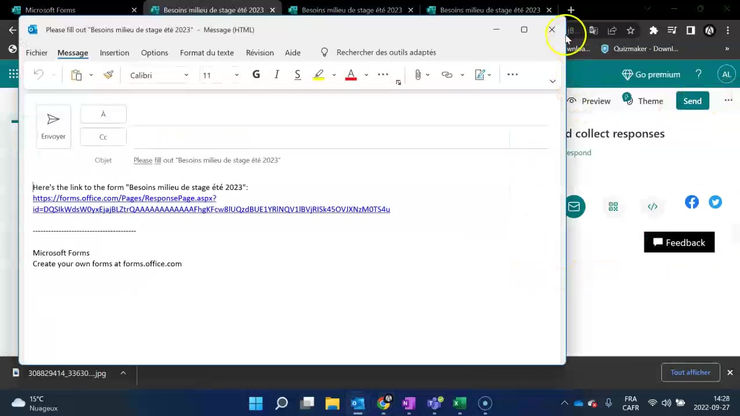The height and width of the screenshot is (416, 740).
Task: Open the AL account avatar
Action: 726,74
